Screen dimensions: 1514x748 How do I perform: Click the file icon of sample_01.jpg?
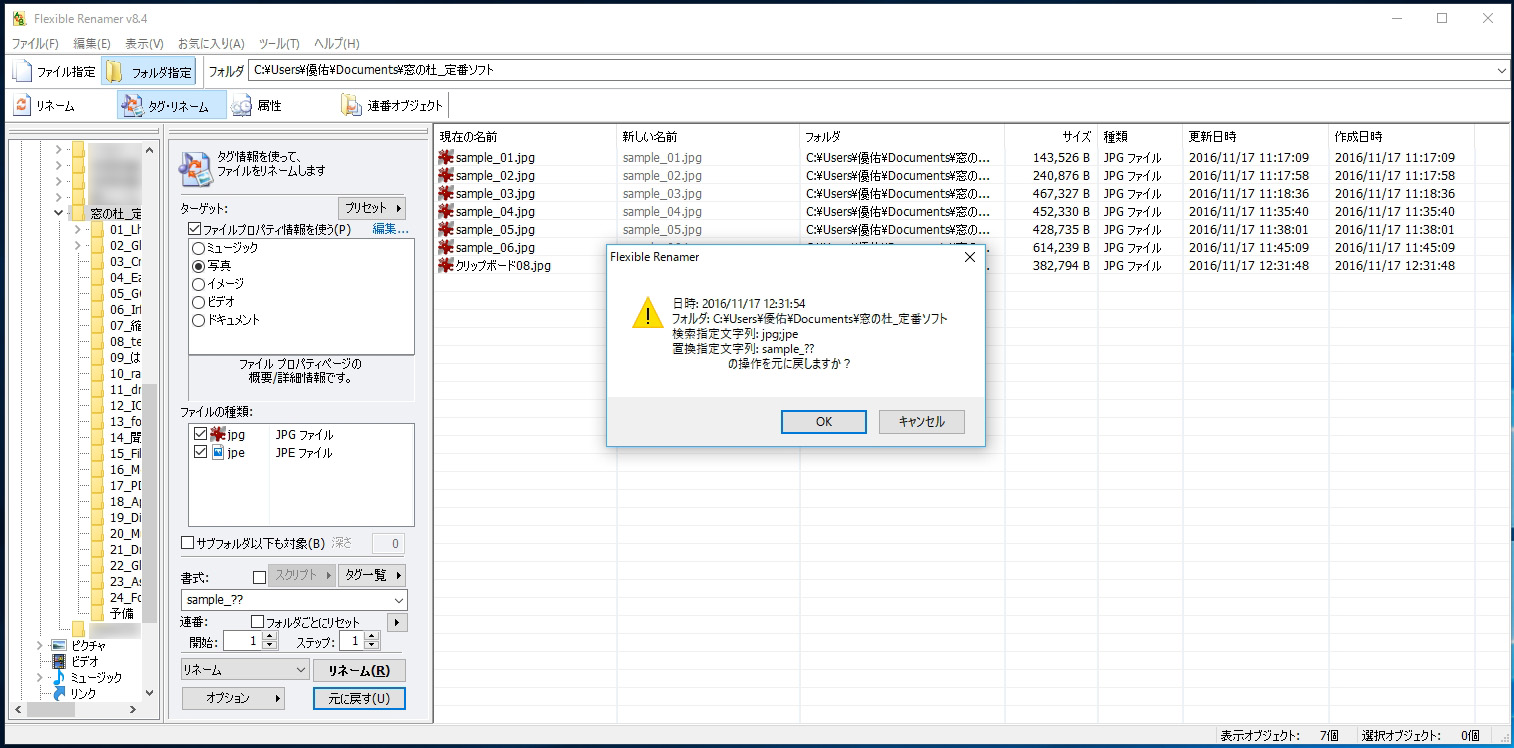[x=446, y=158]
